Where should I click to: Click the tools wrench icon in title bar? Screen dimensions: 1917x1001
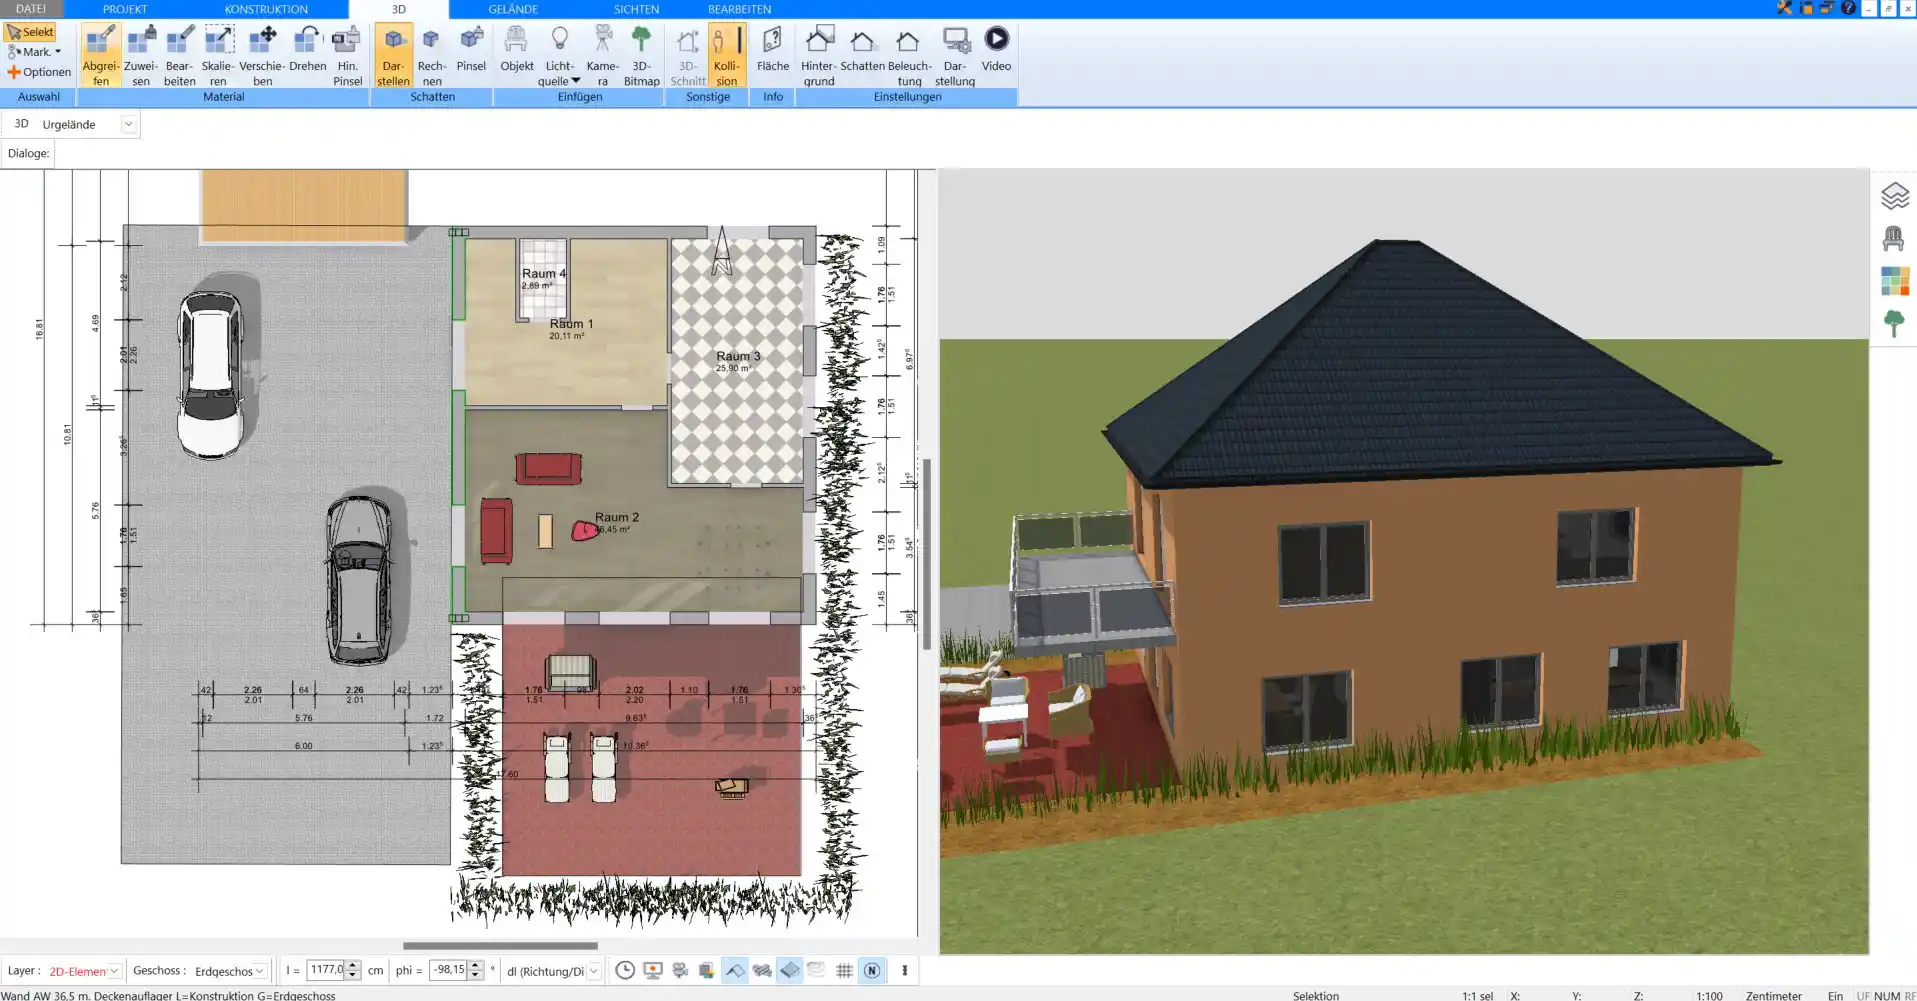pos(1784,8)
